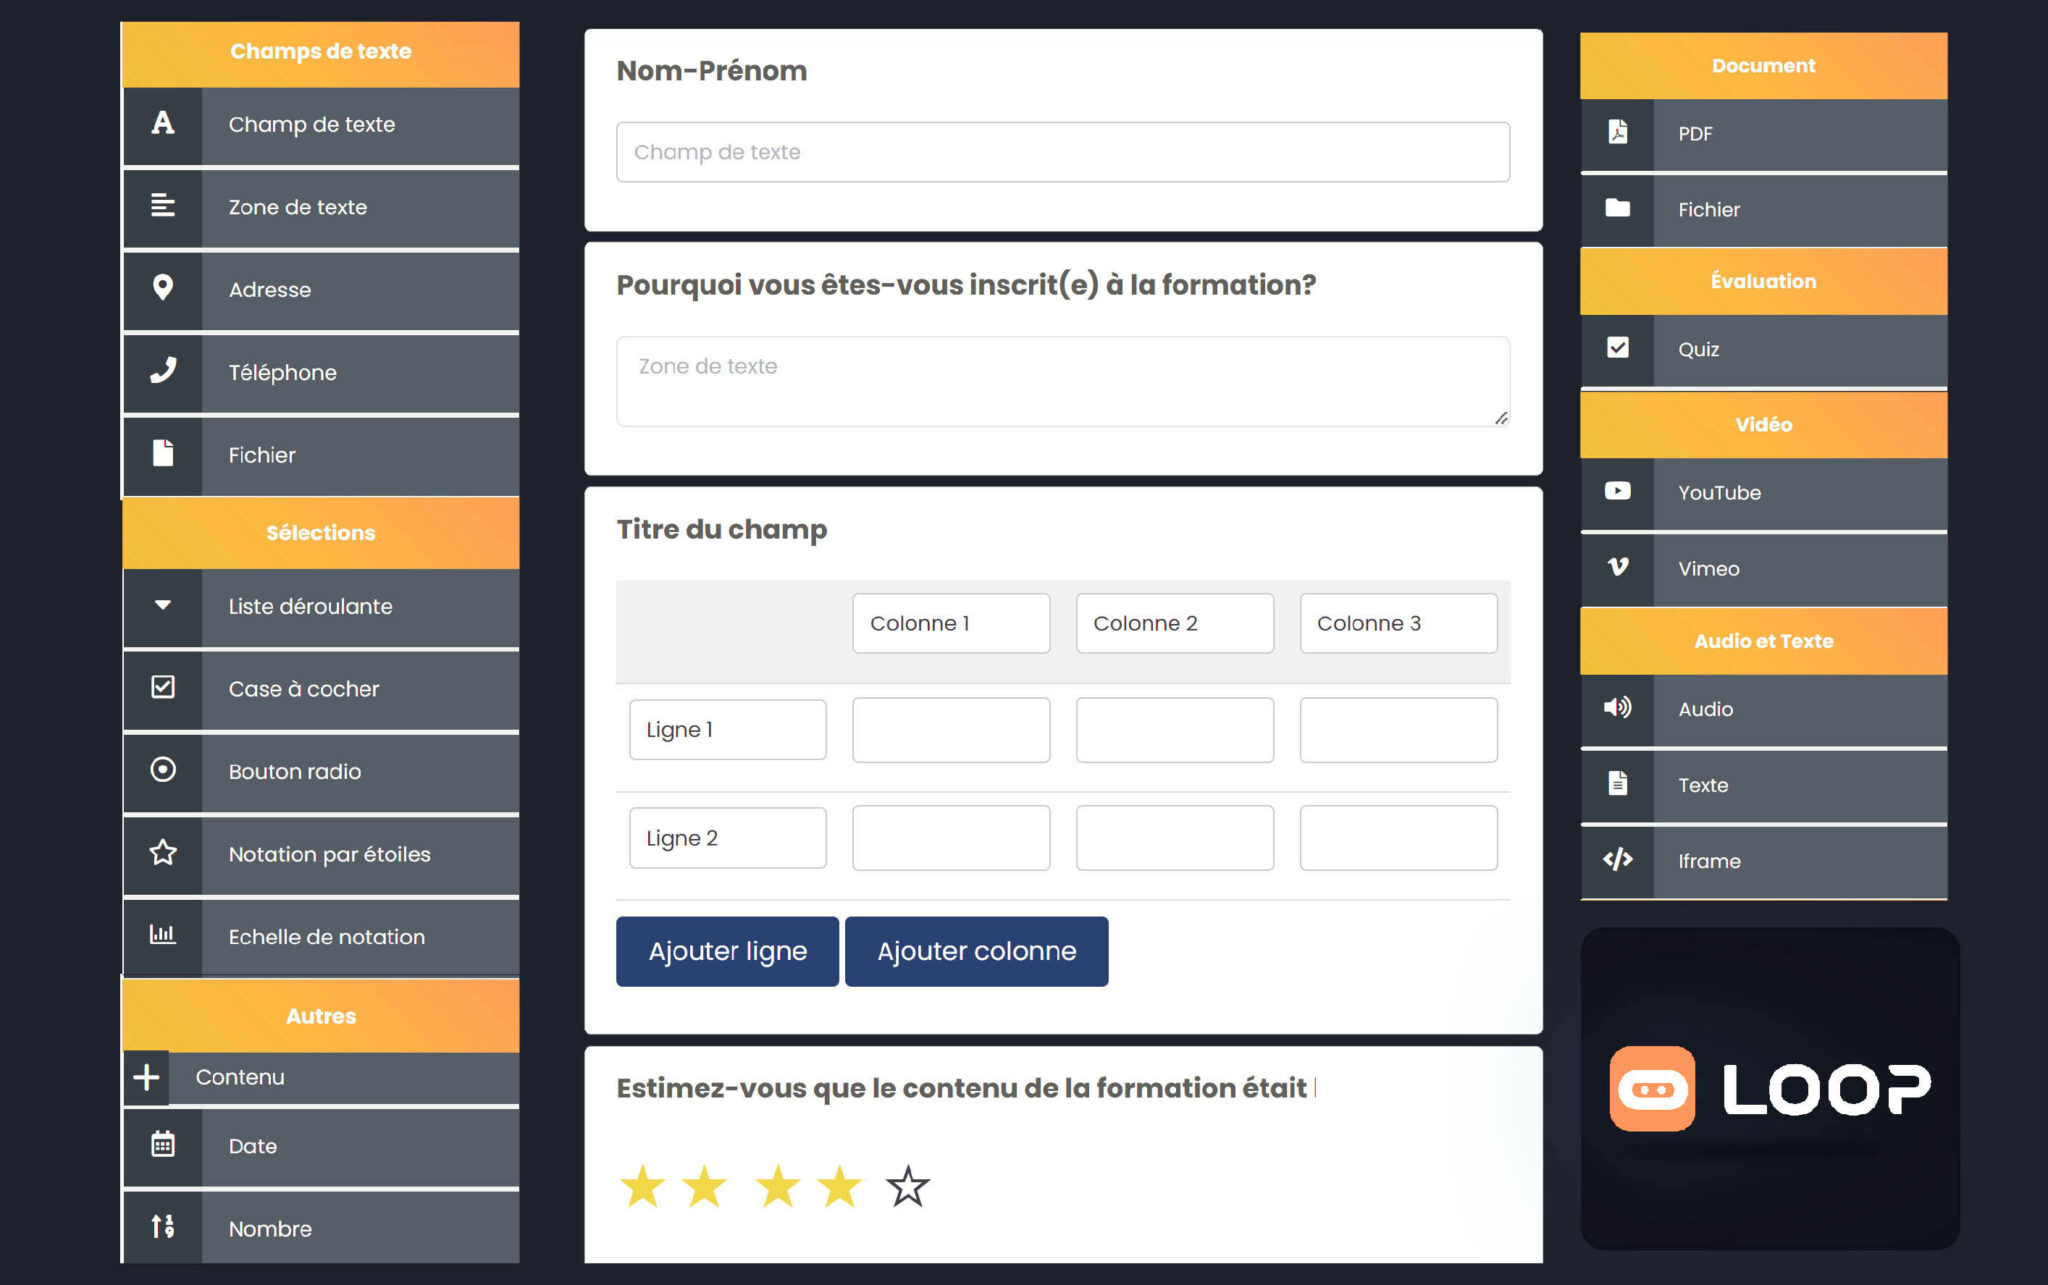This screenshot has width=2048, height=1285.
Task: Click the PDF document icon
Action: pyautogui.click(x=1617, y=132)
